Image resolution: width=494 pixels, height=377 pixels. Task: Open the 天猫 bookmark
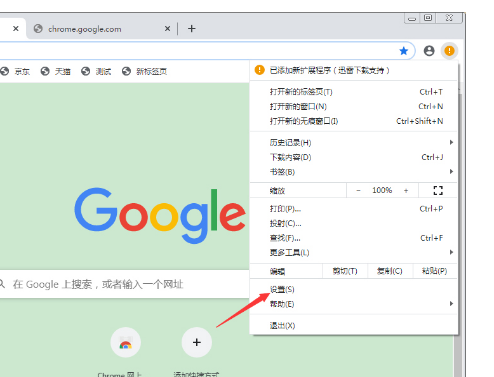(x=56, y=71)
